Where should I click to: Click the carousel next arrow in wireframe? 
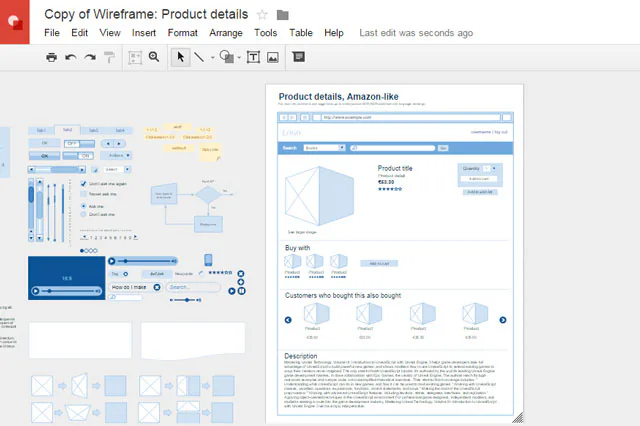pos(503,320)
